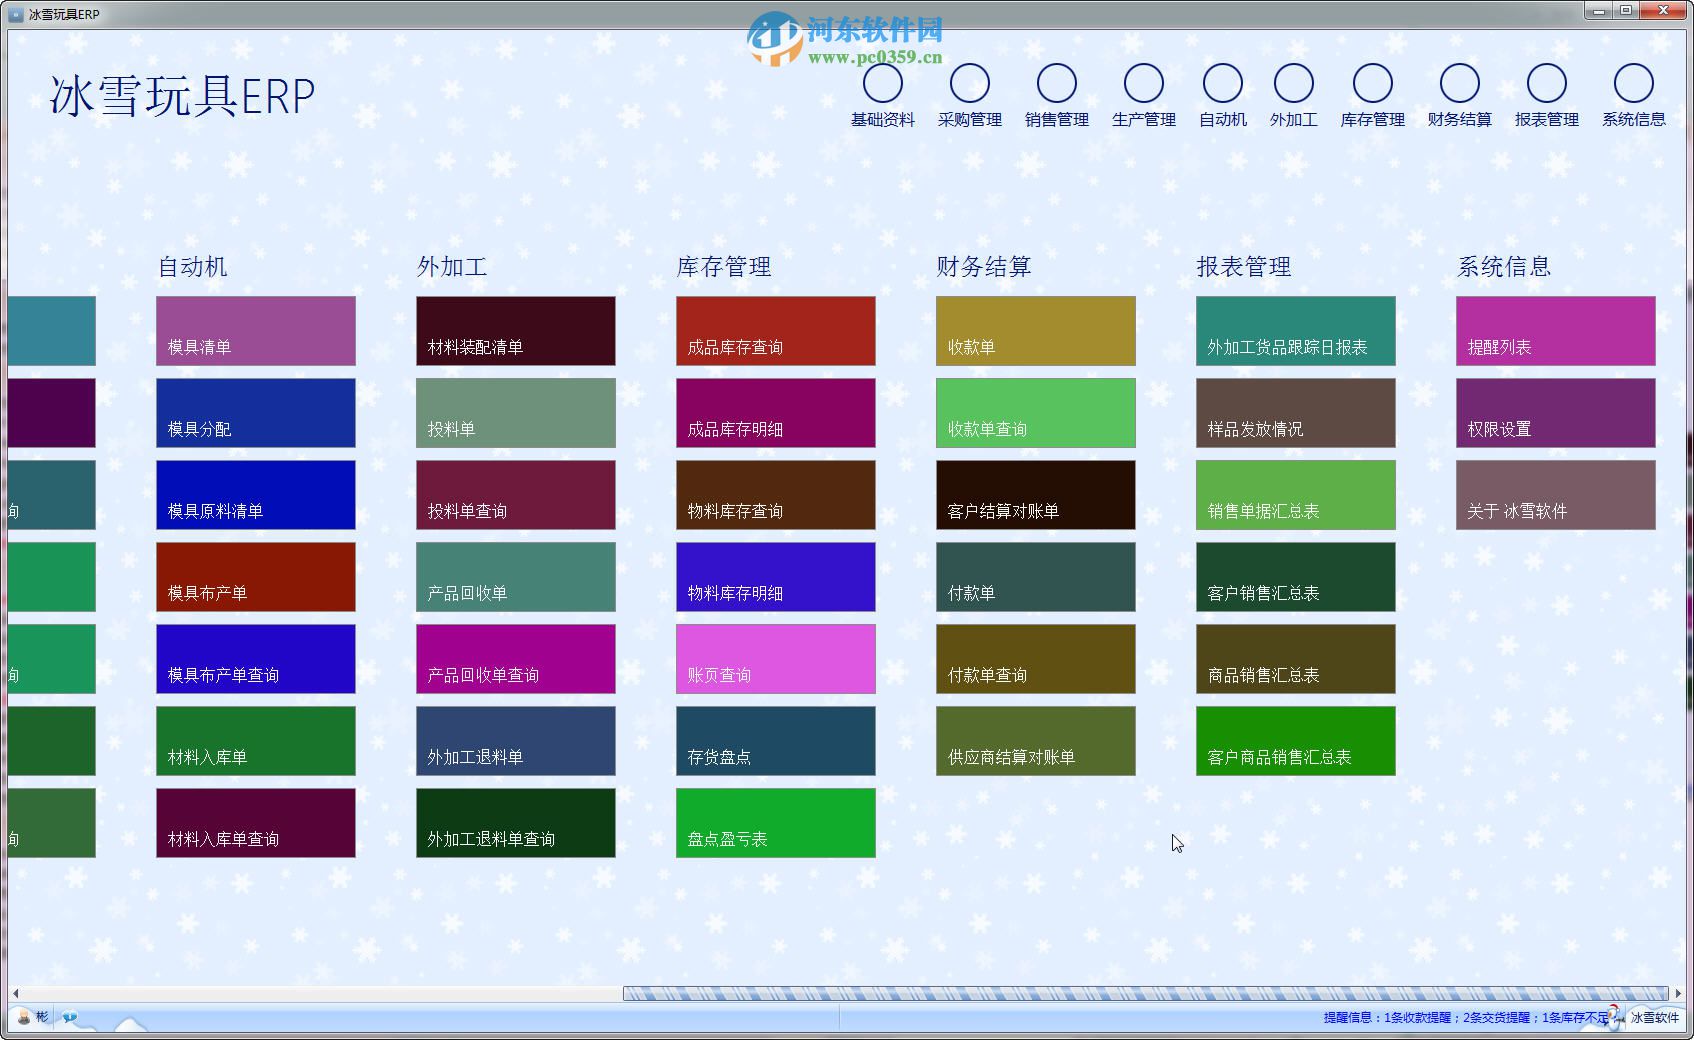Open the 收款单 tile

(1036, 331)
